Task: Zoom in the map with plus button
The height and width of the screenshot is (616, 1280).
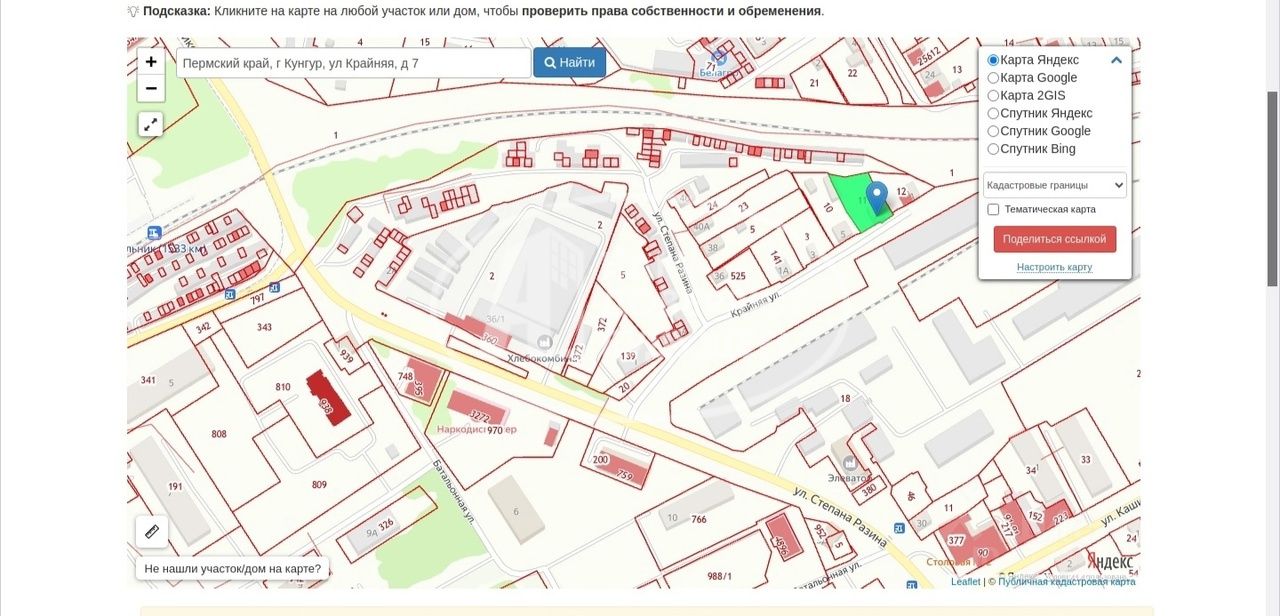Action: pyautogui.click(x=151, y=62)
